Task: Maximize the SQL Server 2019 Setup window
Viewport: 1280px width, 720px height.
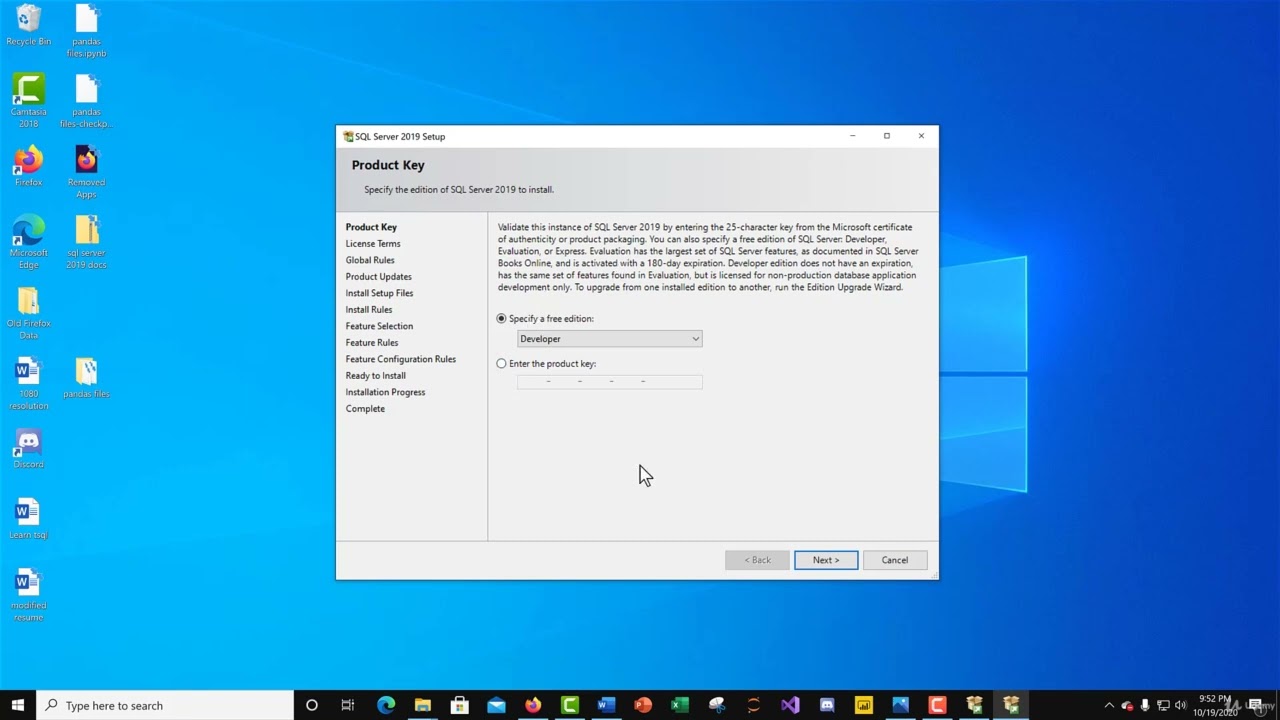Action: [886, 136]
